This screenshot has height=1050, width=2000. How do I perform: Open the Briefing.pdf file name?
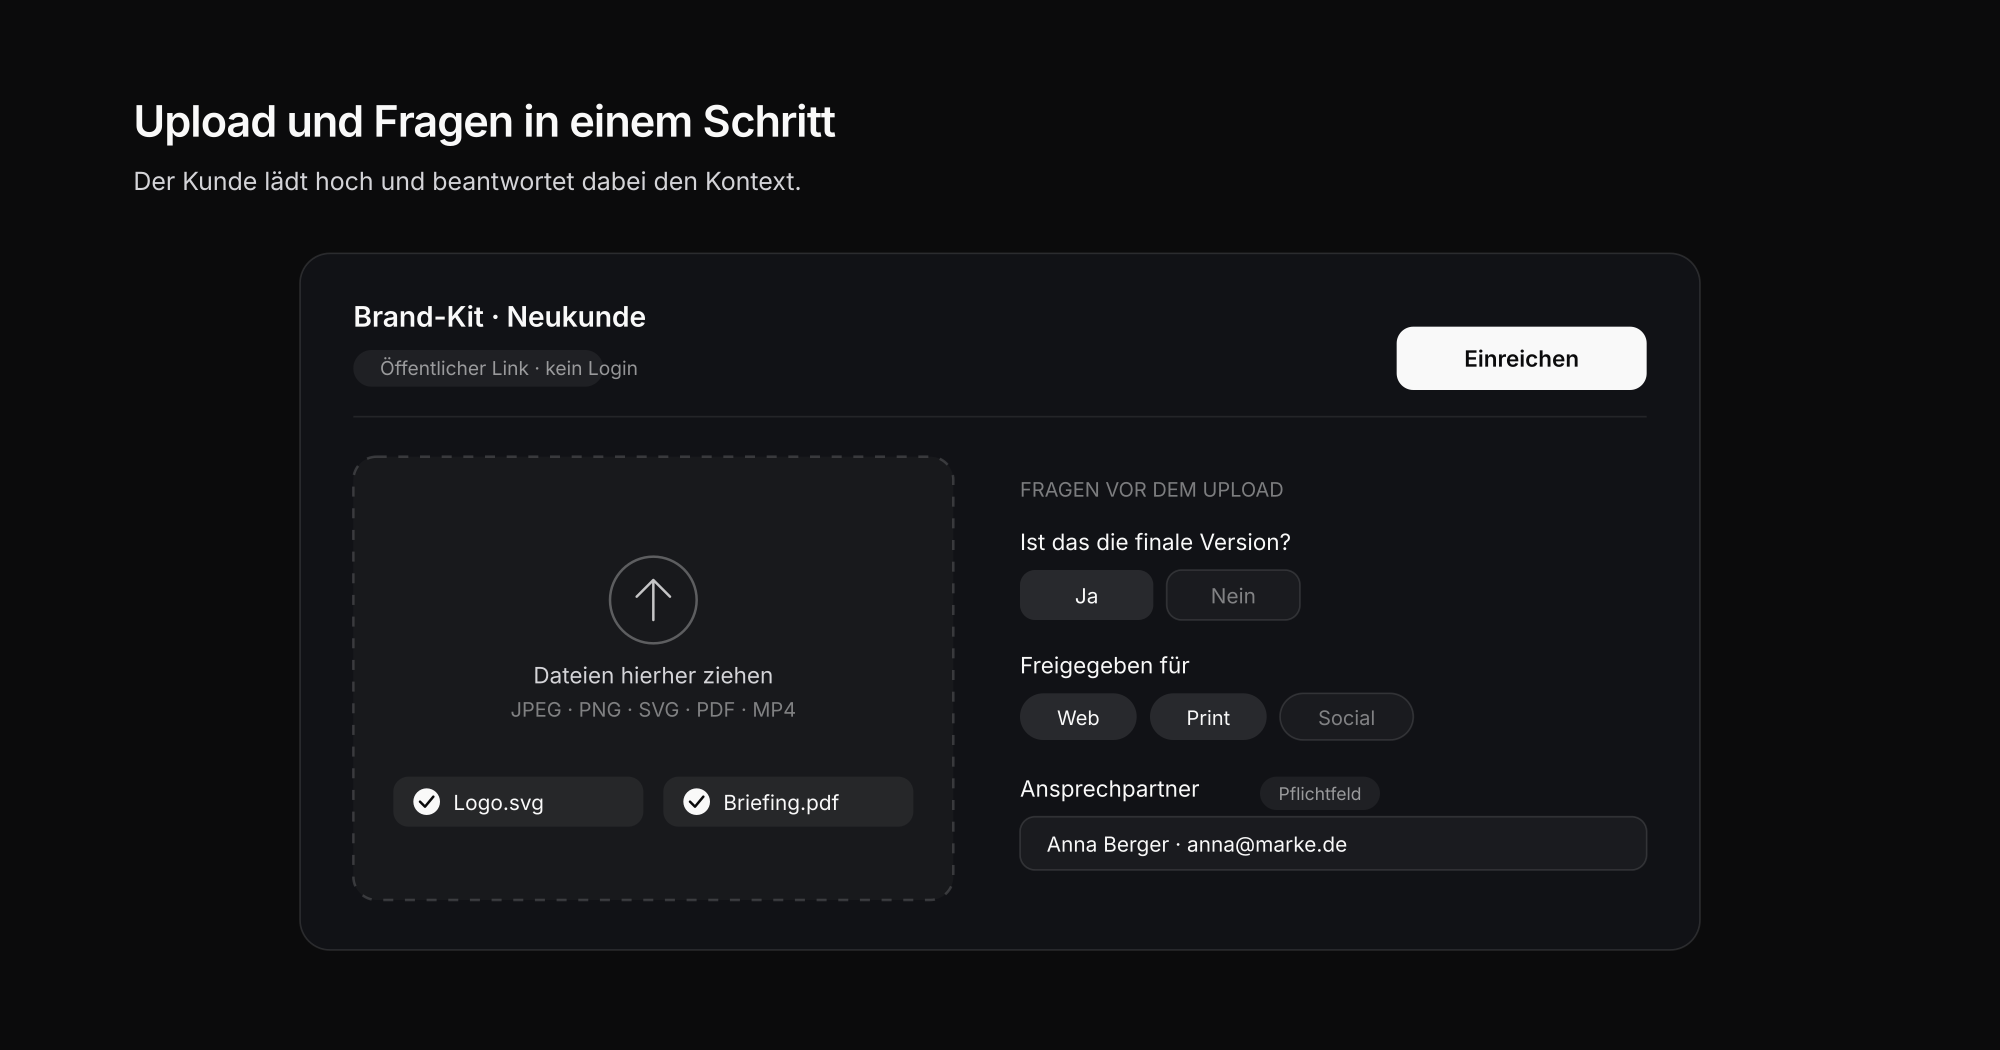[x=781, y=802]
